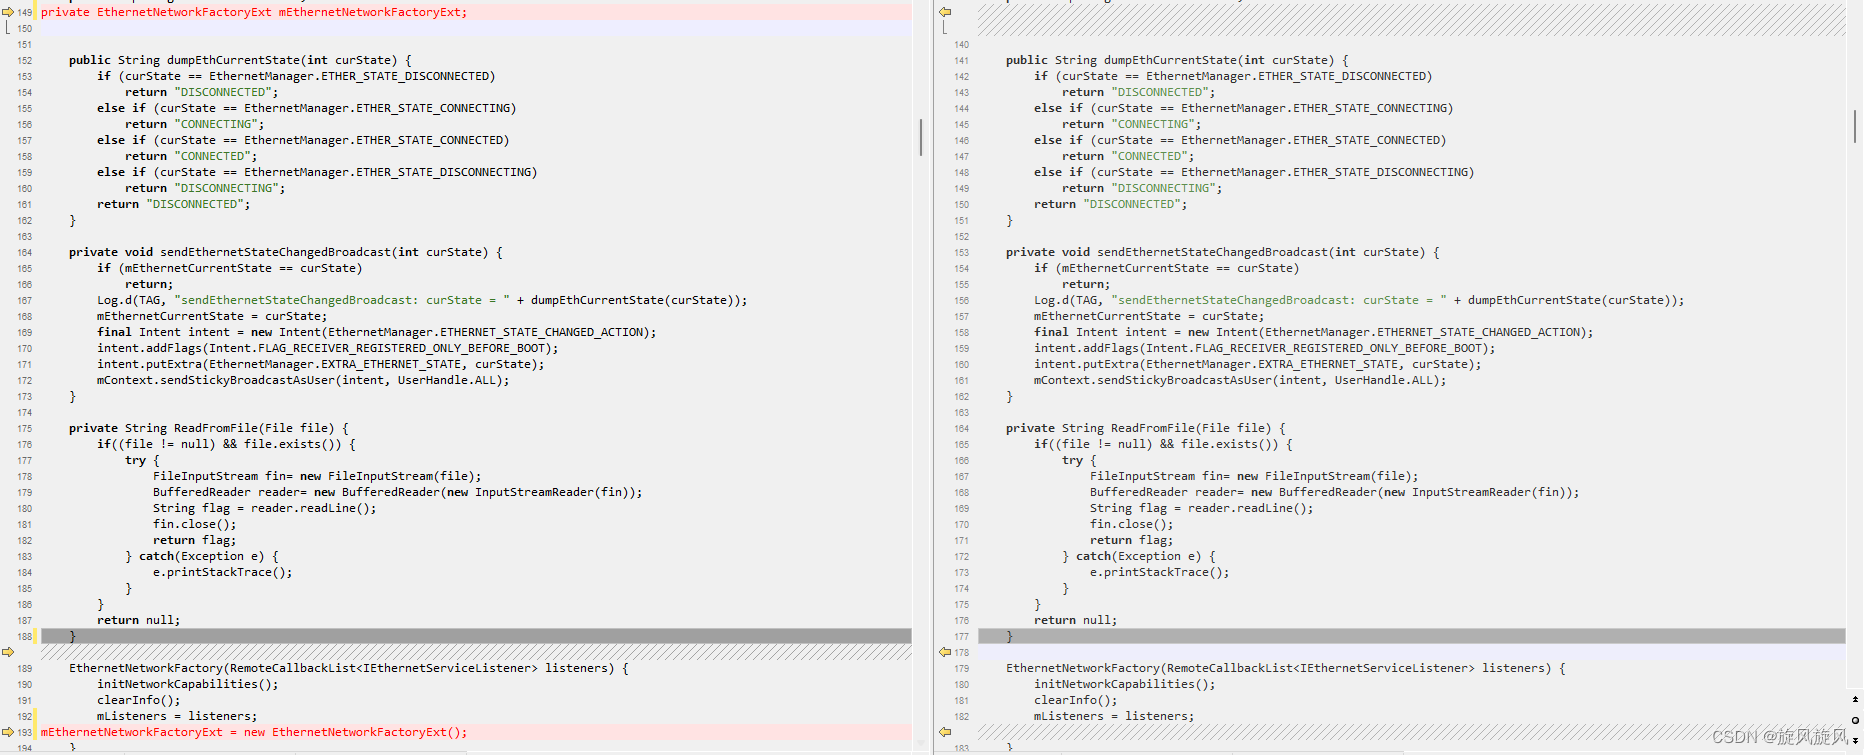This screenshot has height=755, width=1864.
Task: Click left pane 'mEthernetCurrentState = curState;' line
Action: [x=212, y=316]
